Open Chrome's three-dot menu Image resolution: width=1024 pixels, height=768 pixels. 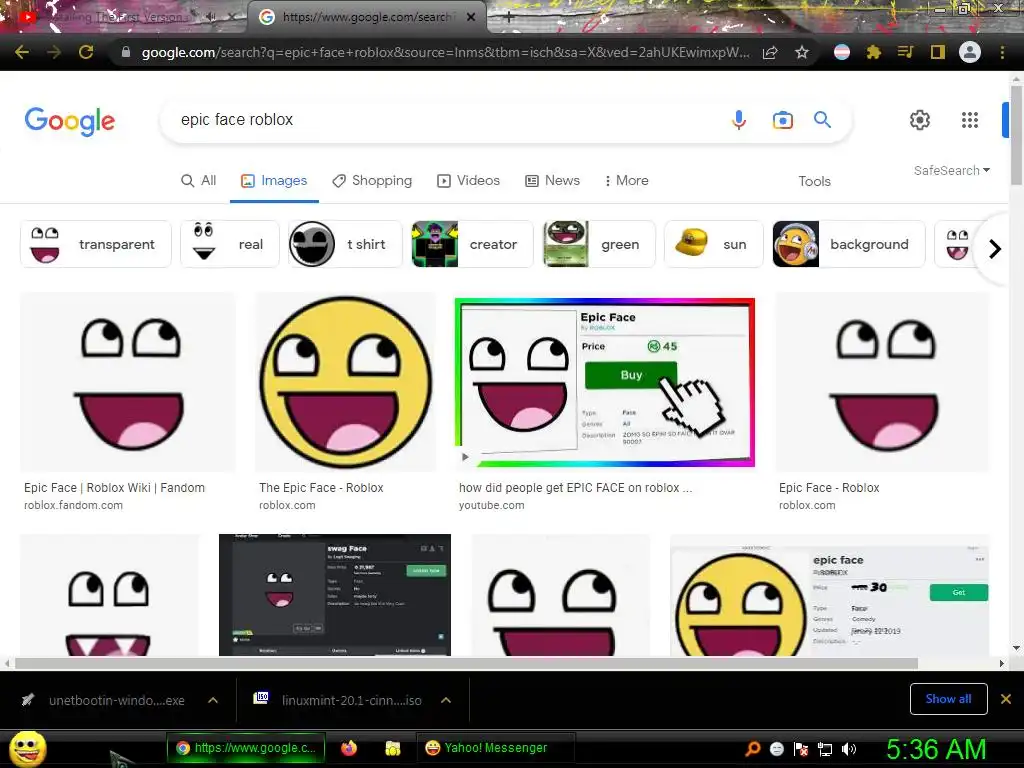tap(1002, 52)
